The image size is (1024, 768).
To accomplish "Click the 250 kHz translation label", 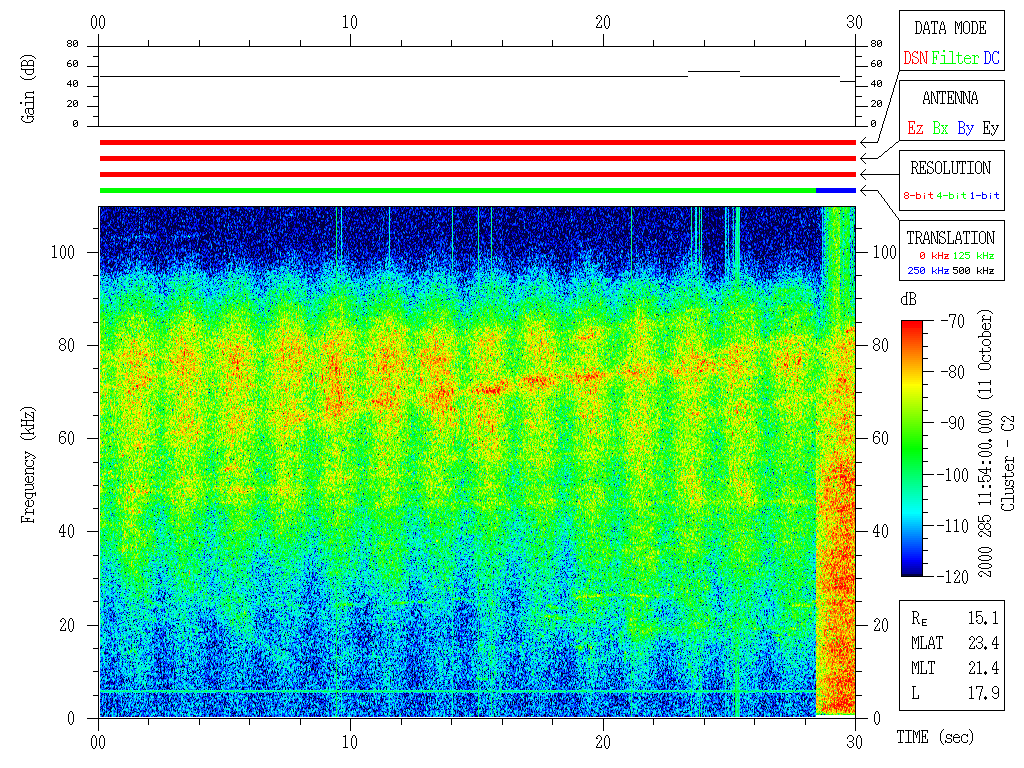I will click(x=925, y=270).
